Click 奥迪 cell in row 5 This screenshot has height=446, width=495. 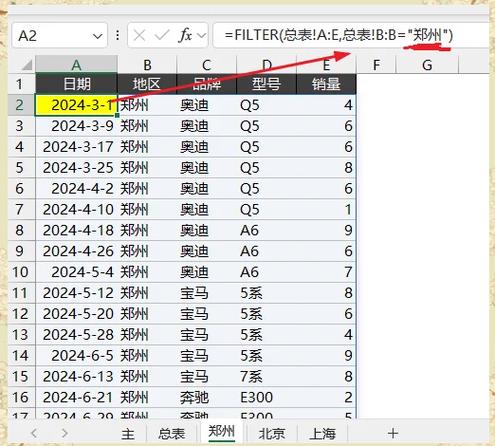tap(206, 168)
